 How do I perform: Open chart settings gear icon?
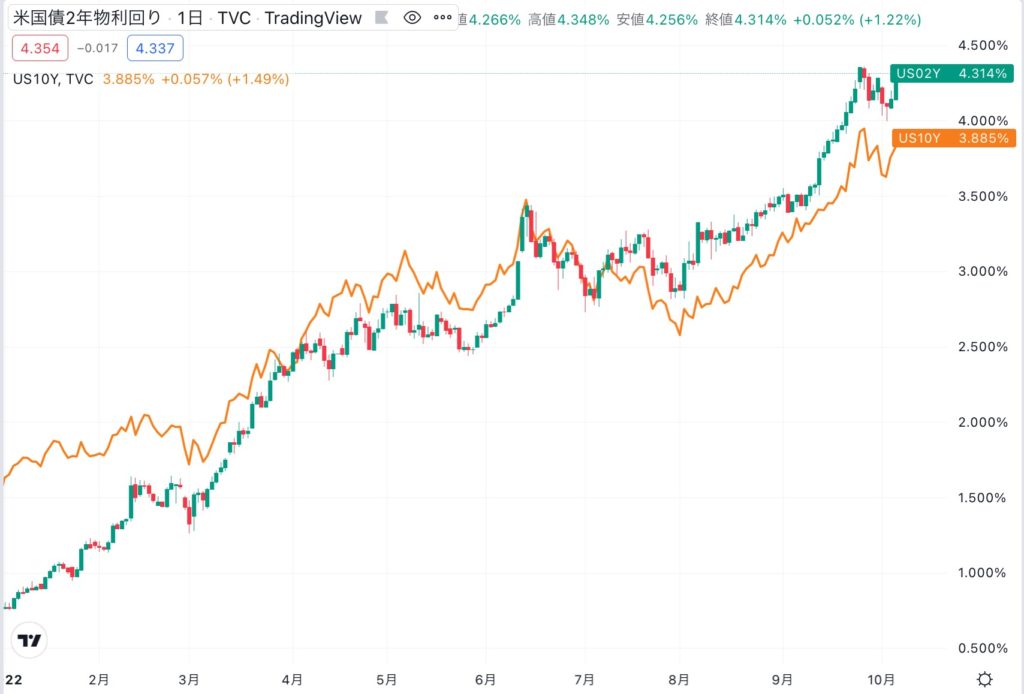pyautogui.click(x=985, y=679)
